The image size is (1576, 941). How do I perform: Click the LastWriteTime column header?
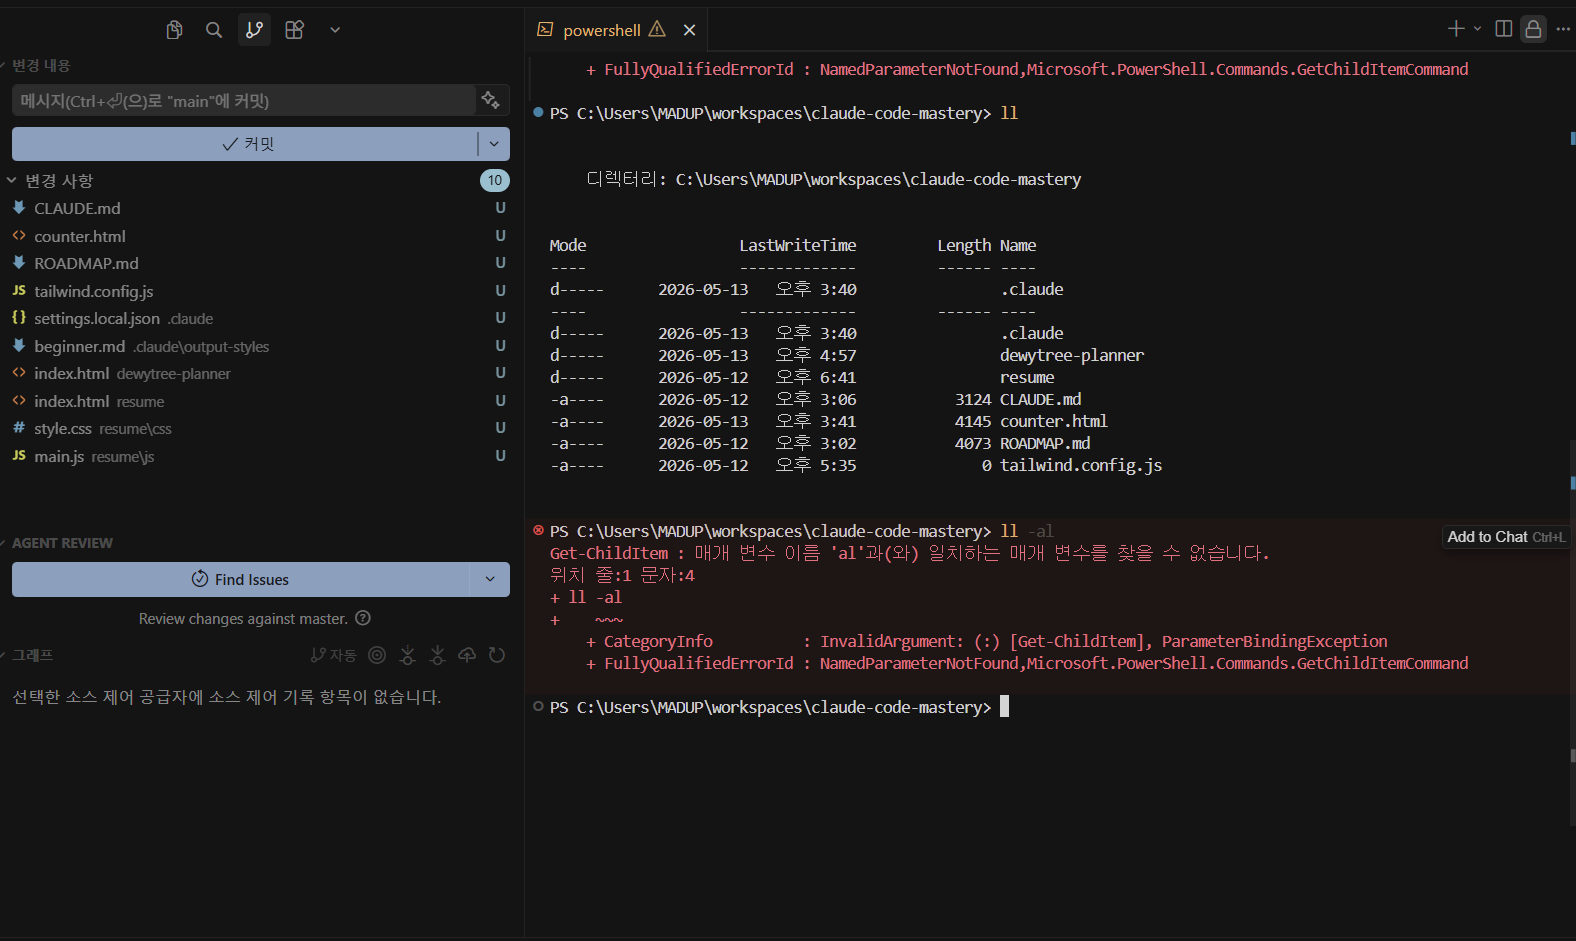(798, 245)
